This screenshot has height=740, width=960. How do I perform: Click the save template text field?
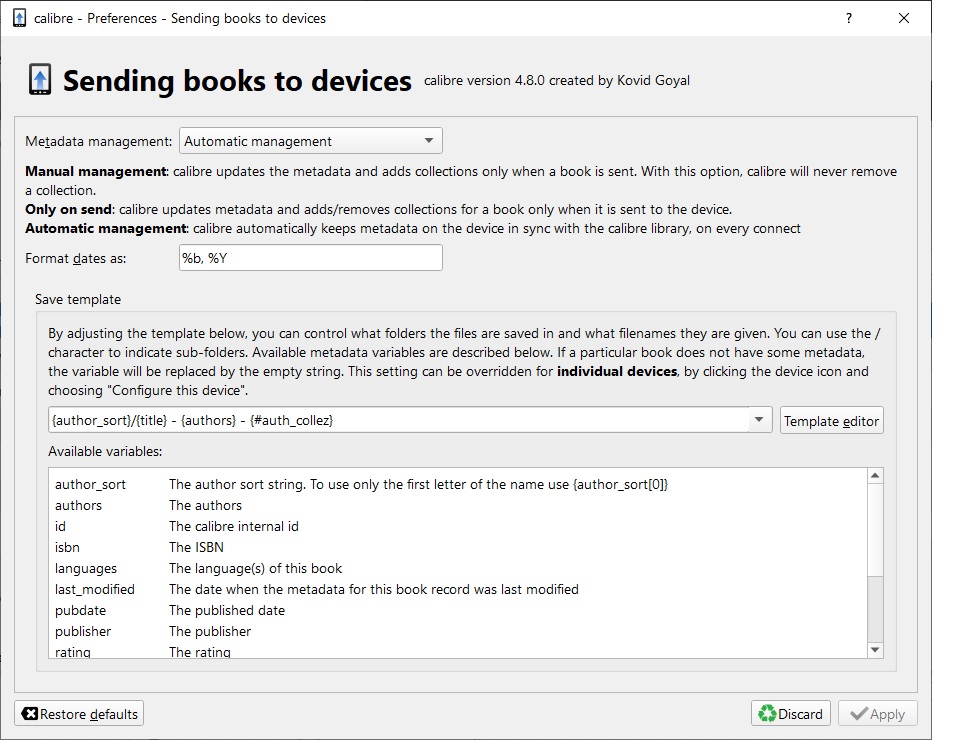[398, 421]
